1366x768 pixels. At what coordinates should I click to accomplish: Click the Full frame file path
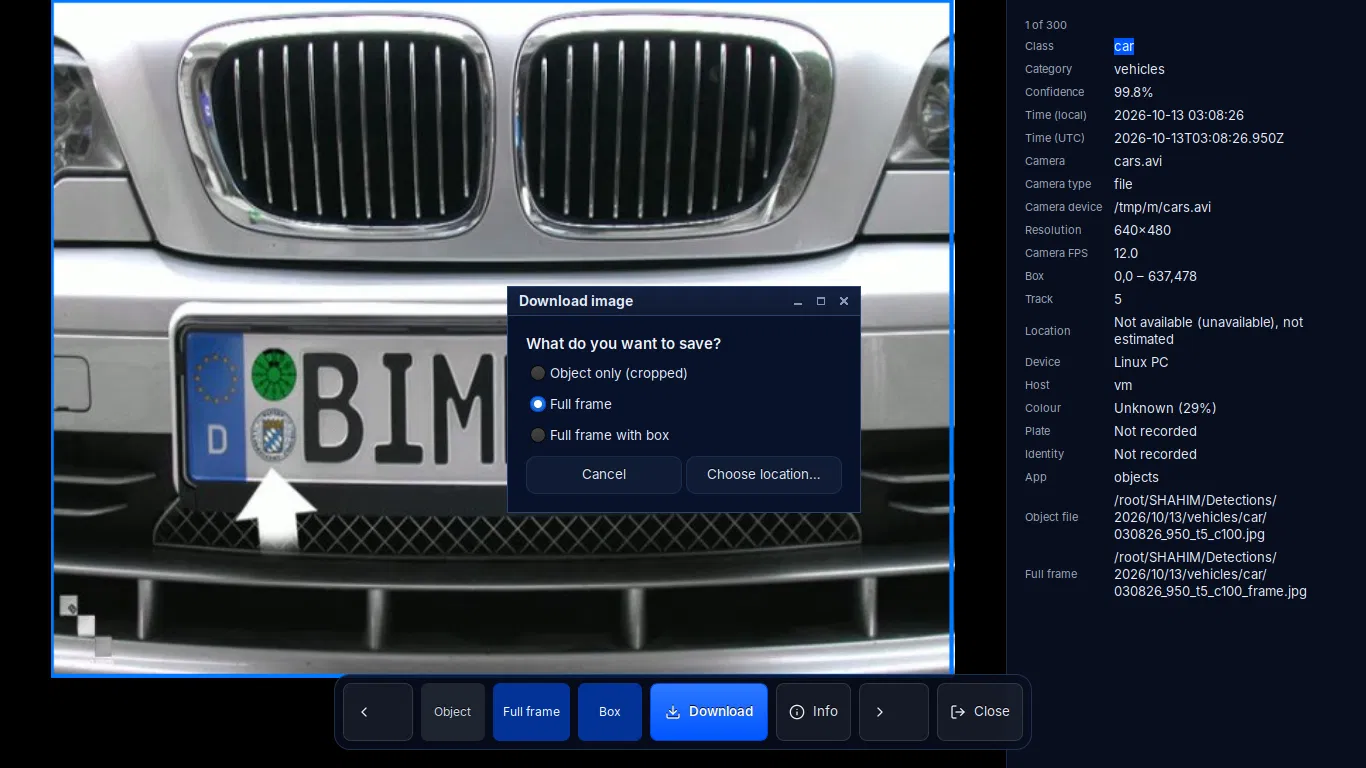[1210, 574]
